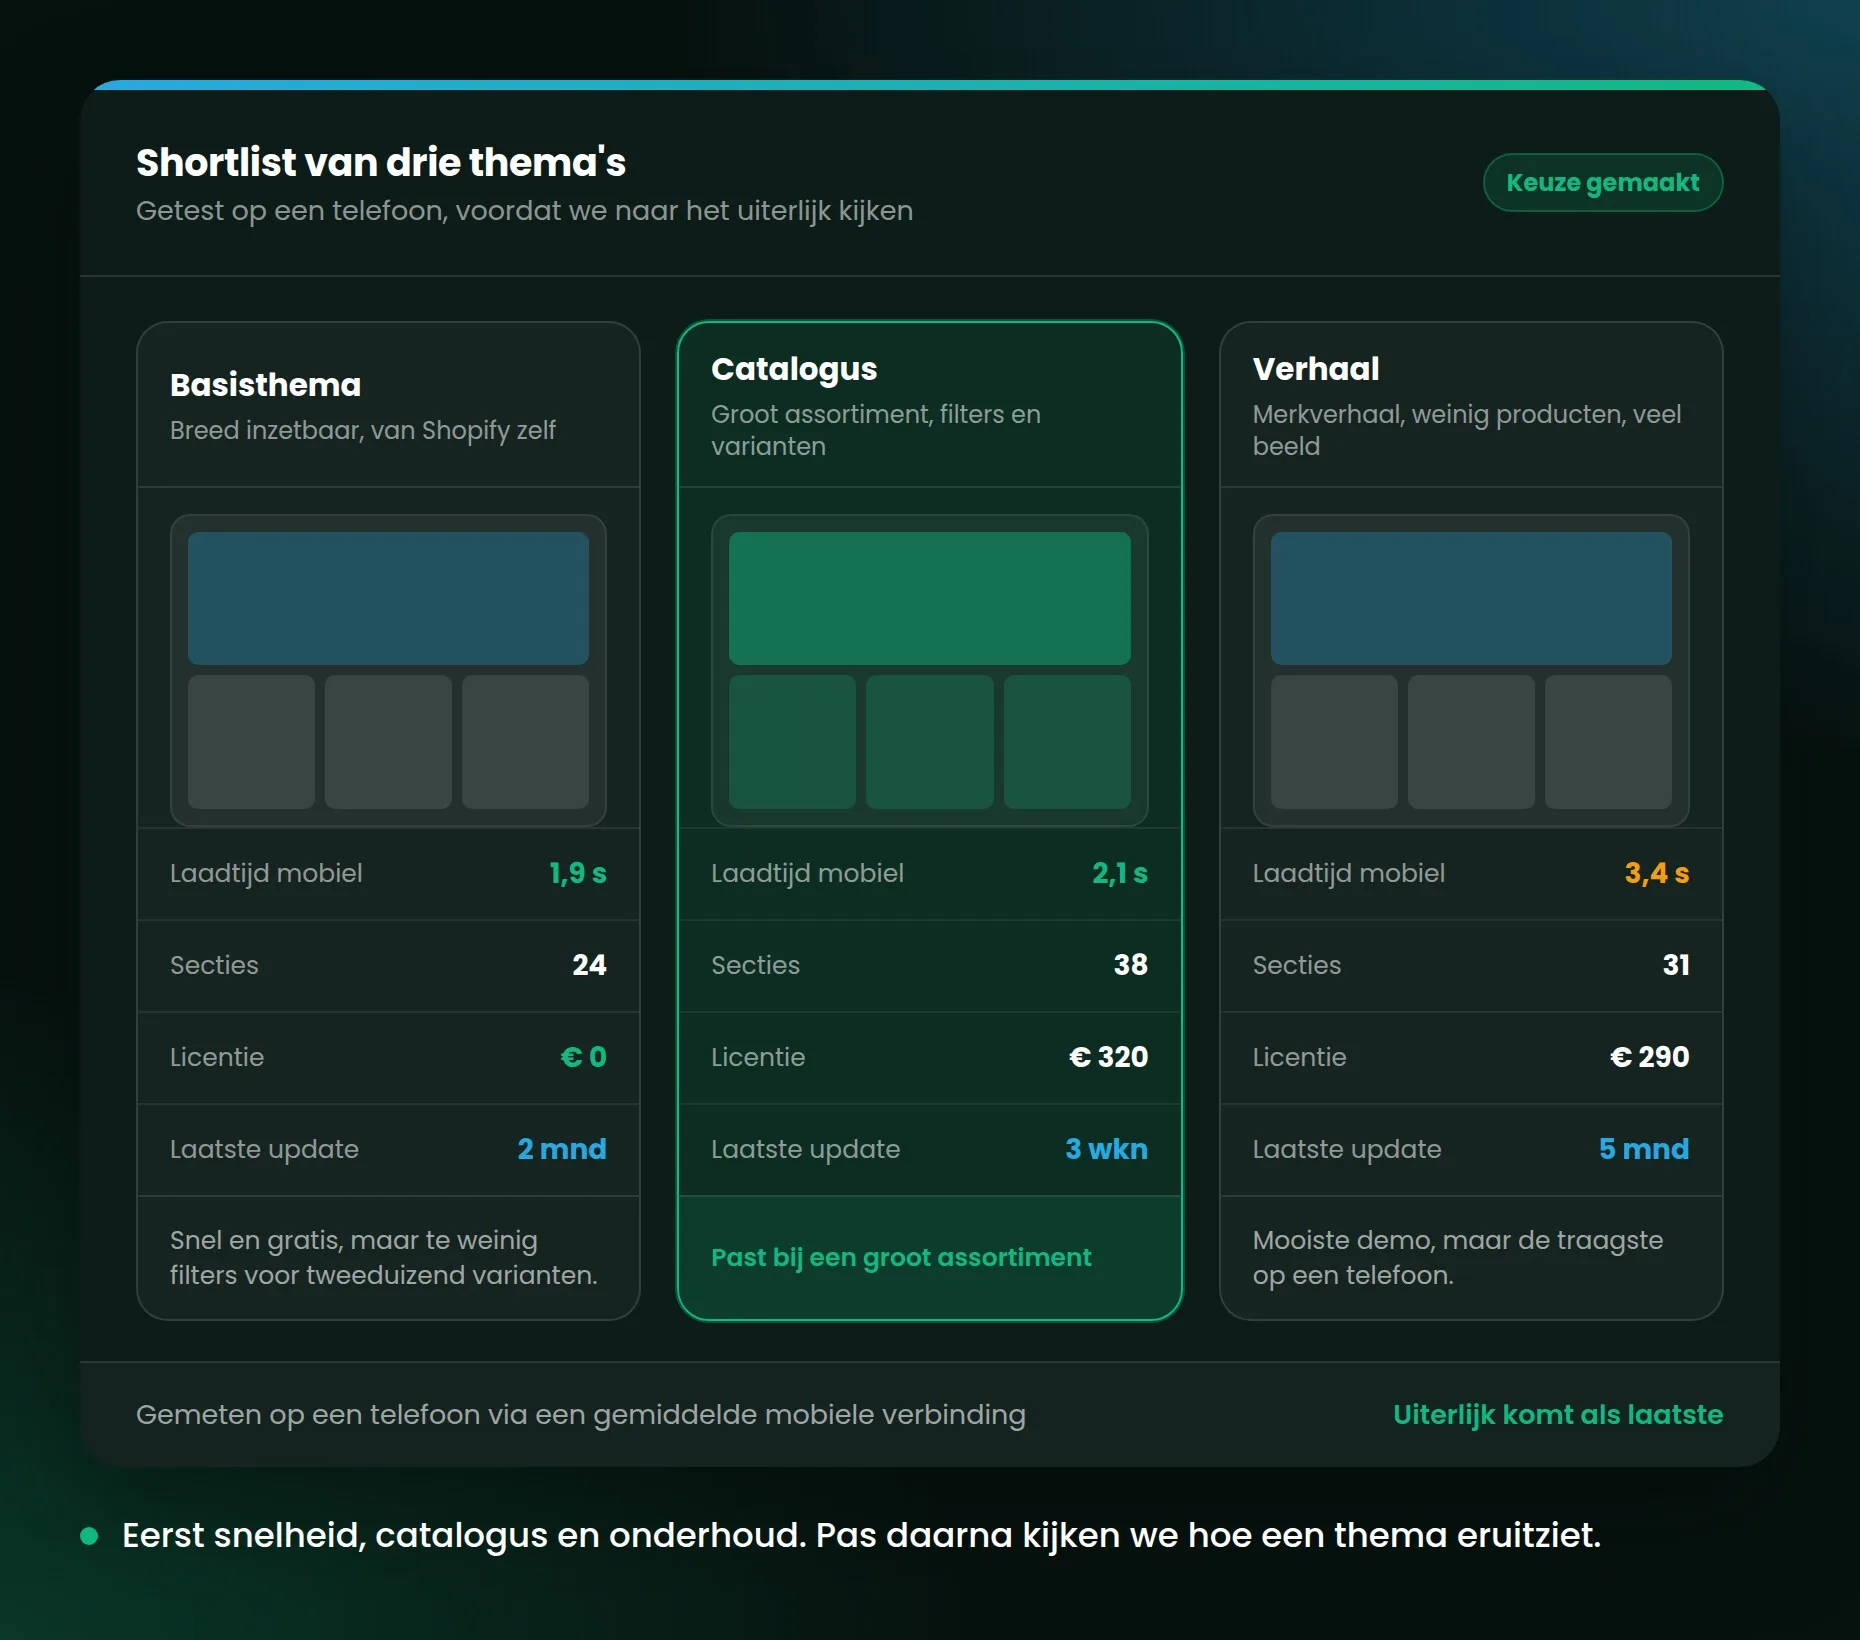Click Basisthema licence price '€ 0'

coord(583,1057)
